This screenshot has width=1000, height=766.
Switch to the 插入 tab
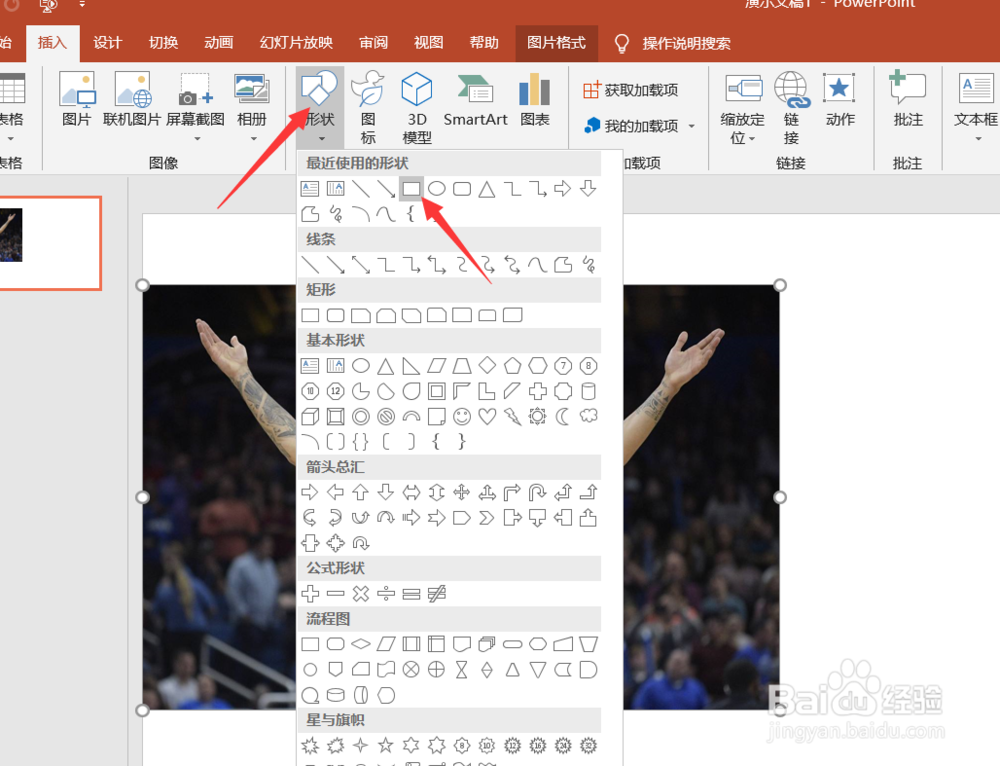pyautogui.click(x=52, y=43)
